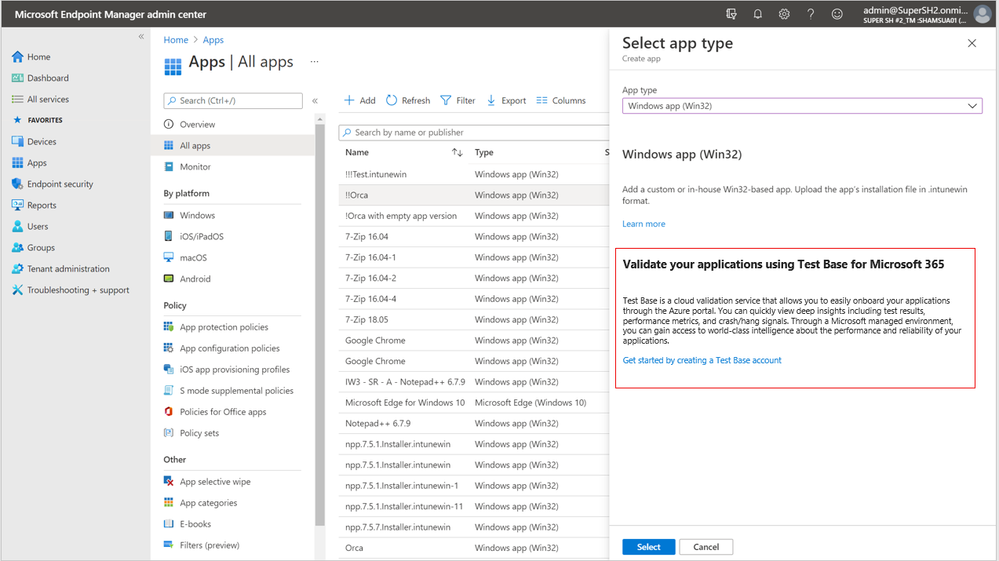
Task: Open the notifications bell icon
Action: (x=758, y=14)
